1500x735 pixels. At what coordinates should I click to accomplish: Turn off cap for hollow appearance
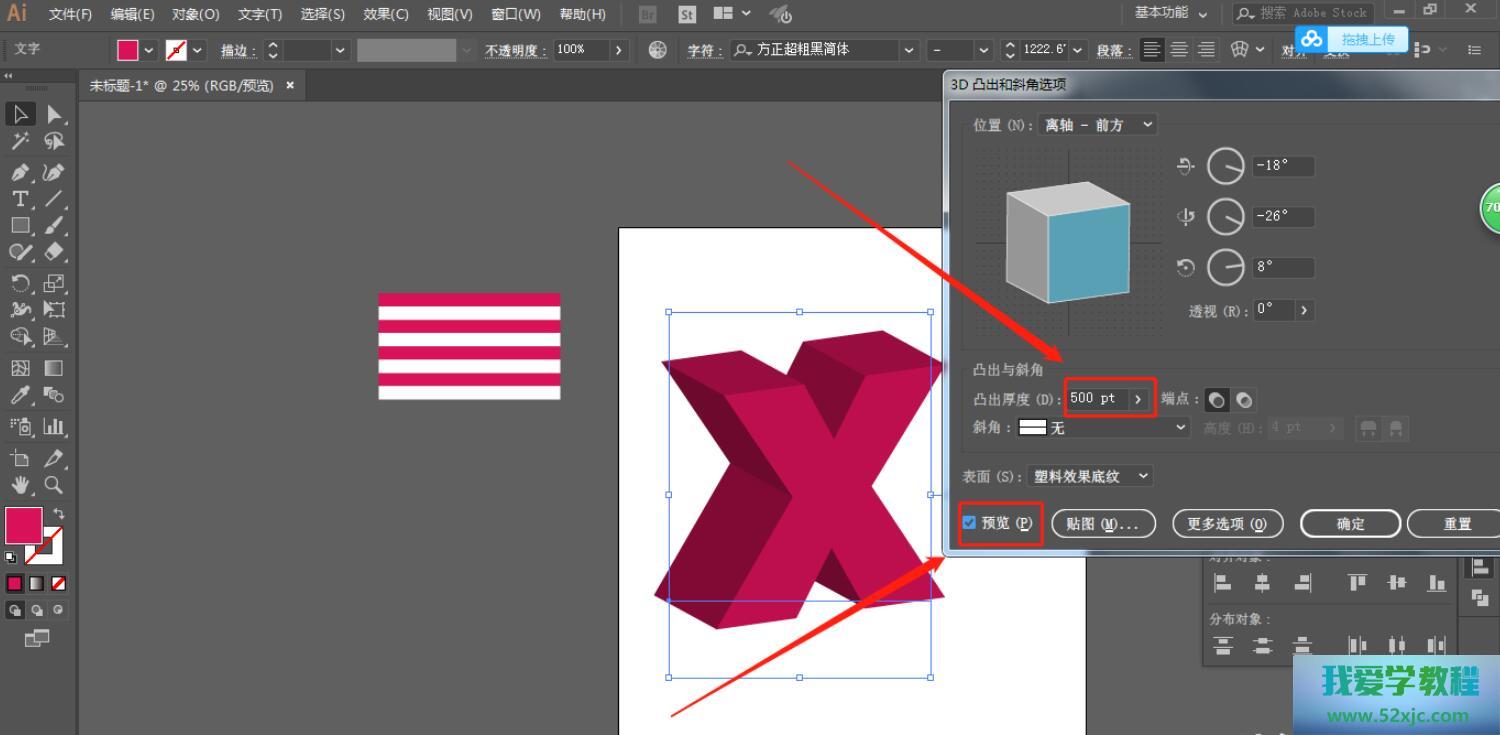pos(1243,400)
